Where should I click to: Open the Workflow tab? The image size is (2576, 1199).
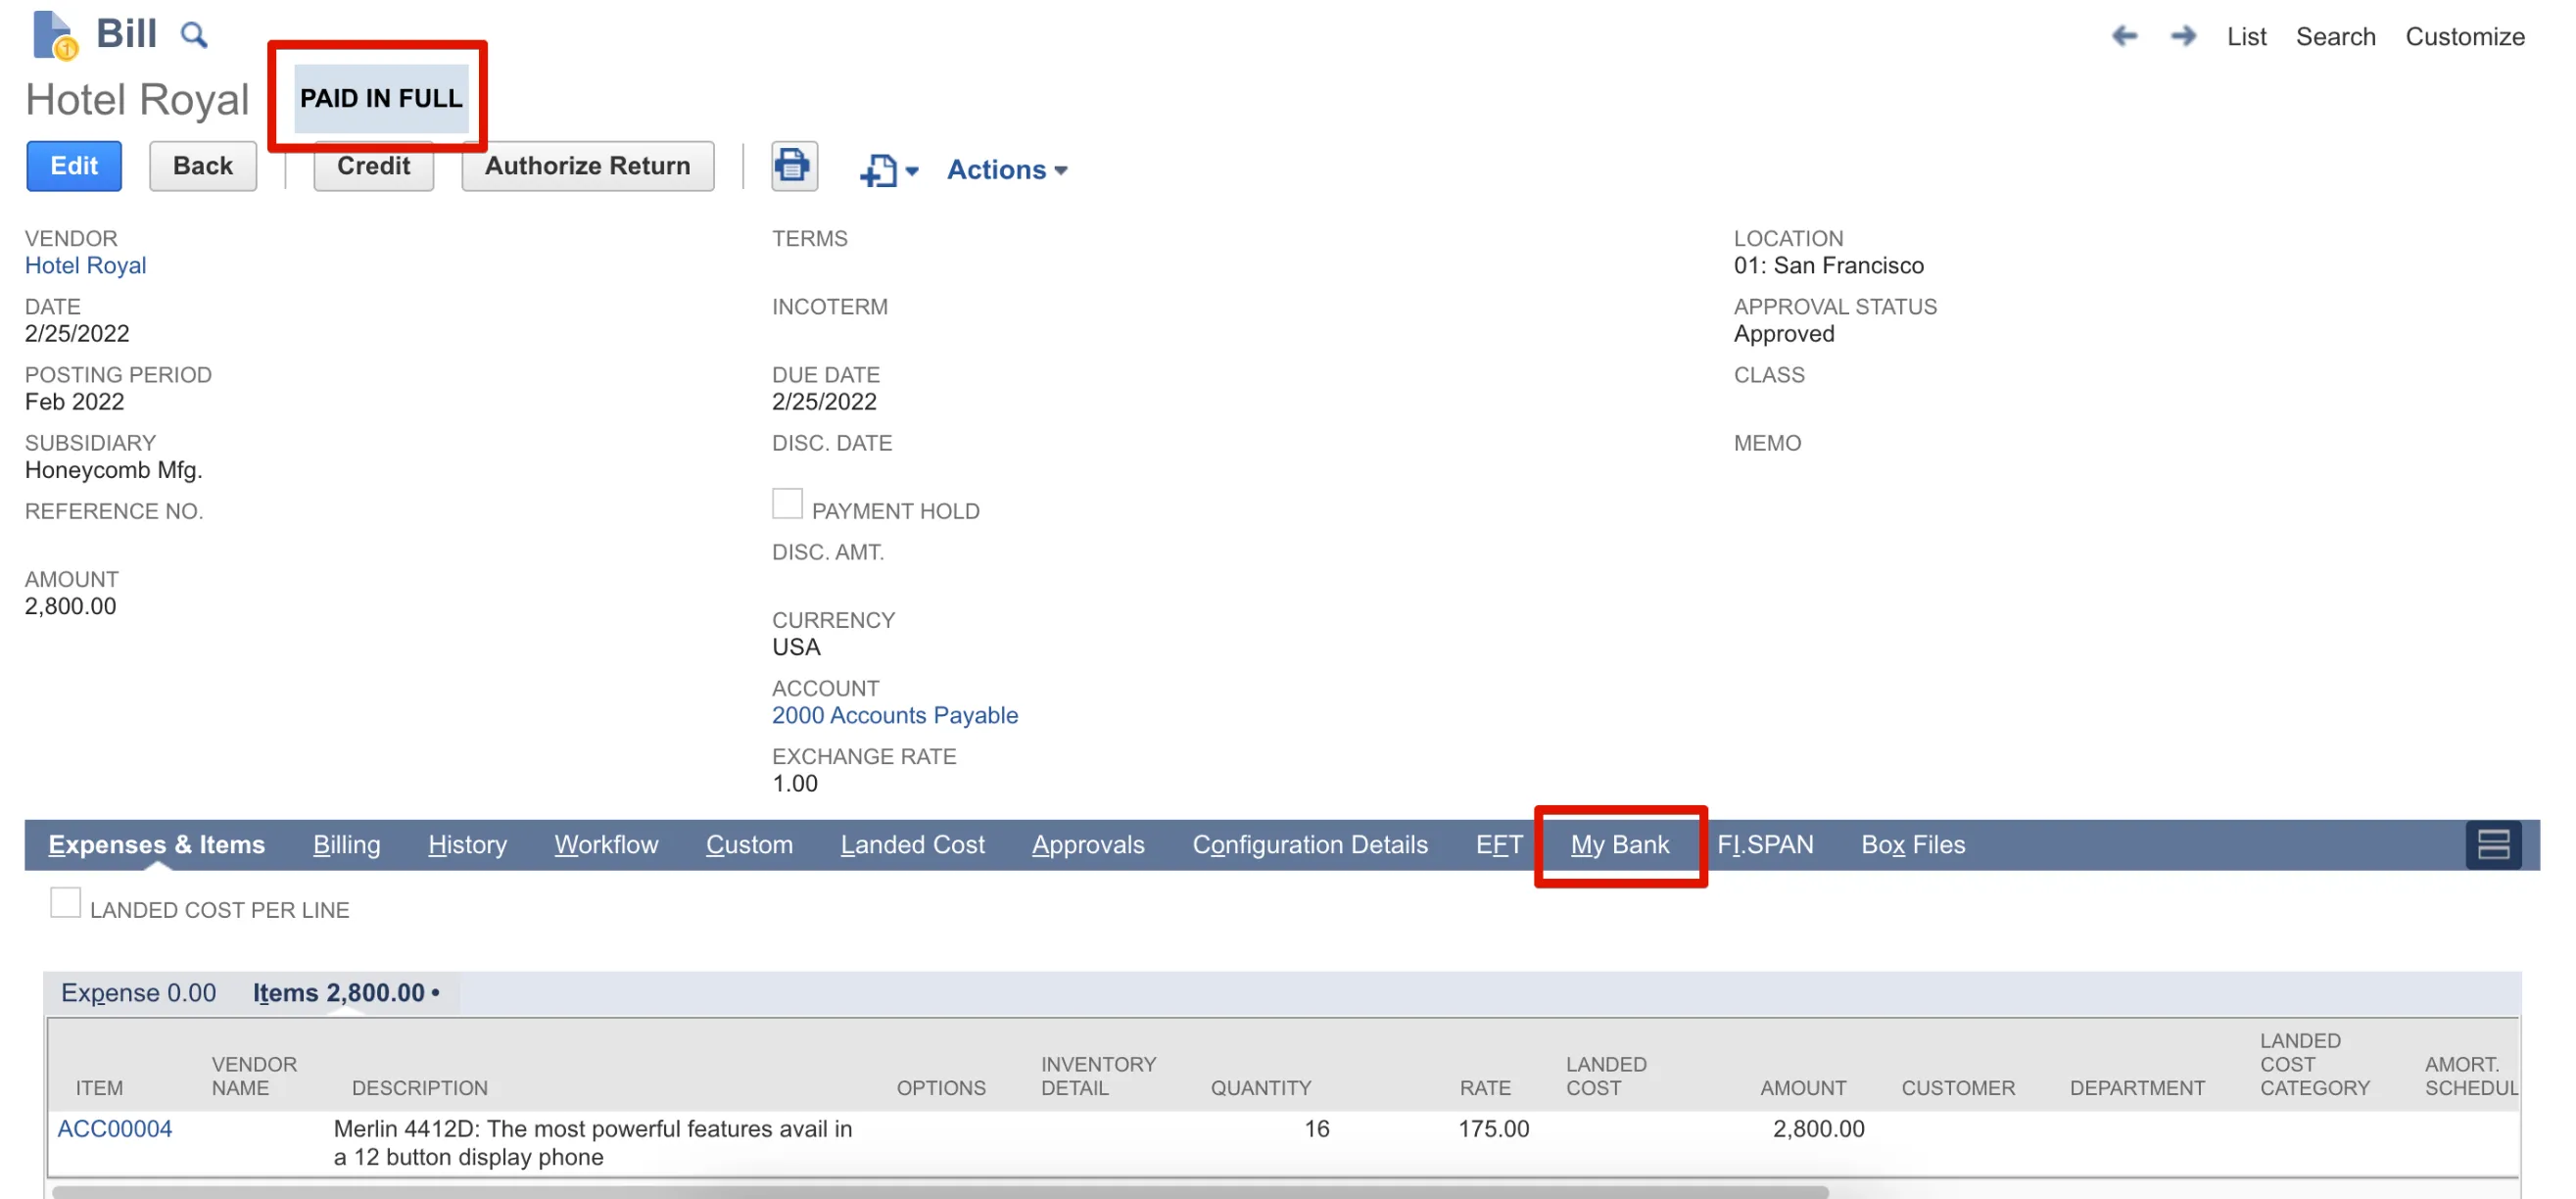point(606,845)
